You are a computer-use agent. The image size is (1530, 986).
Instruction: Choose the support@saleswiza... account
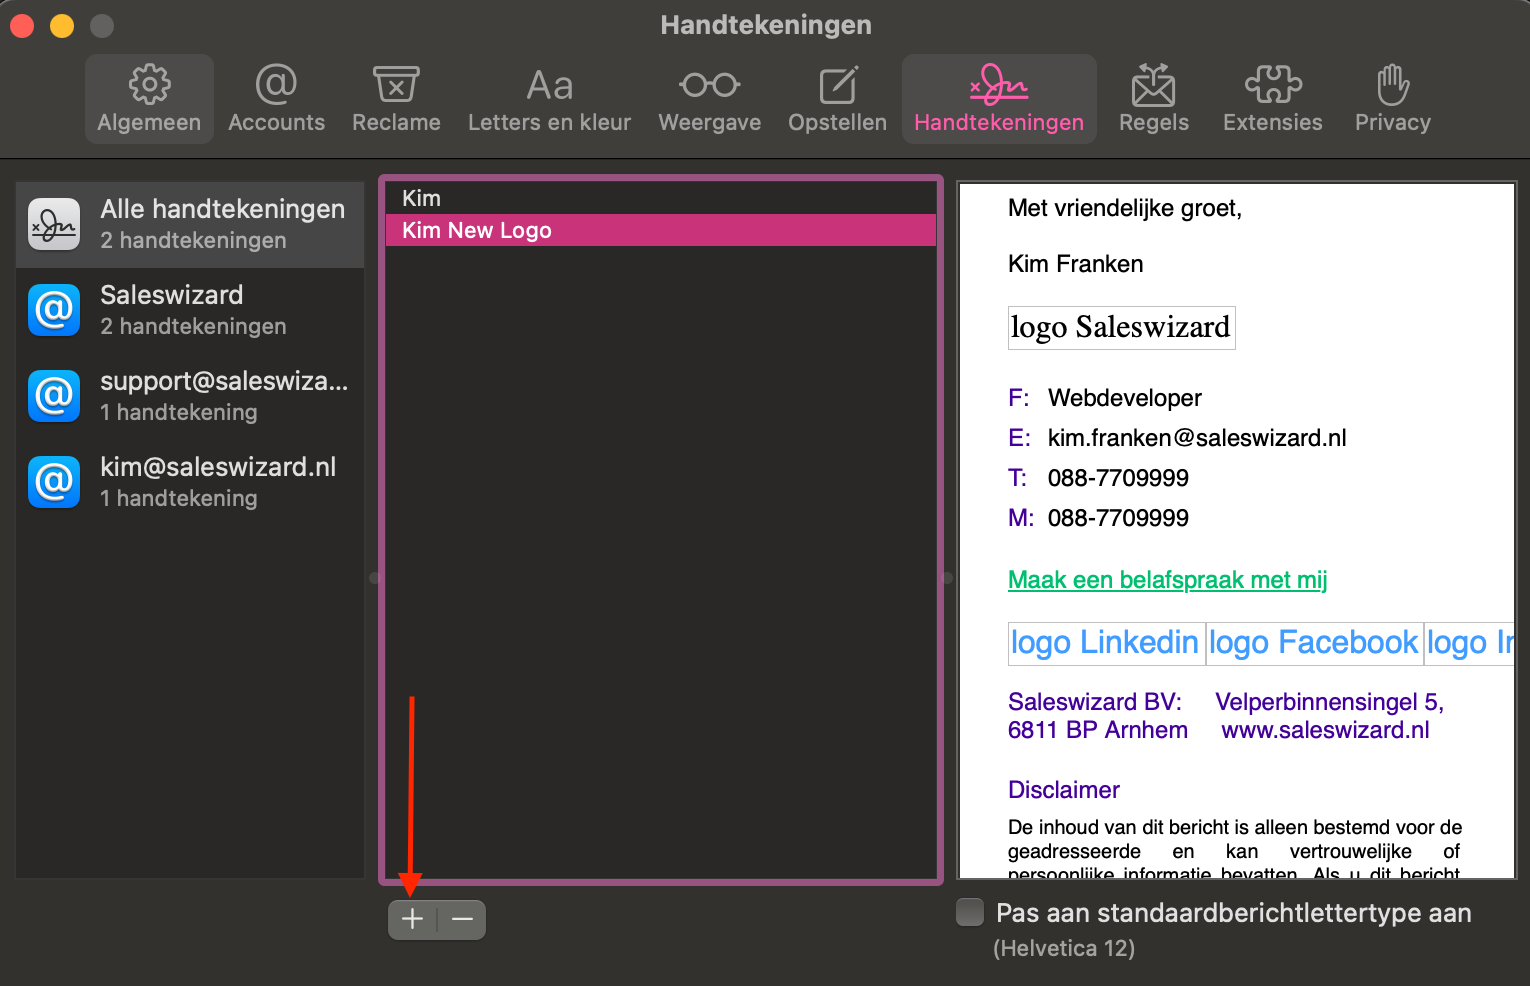190,396
